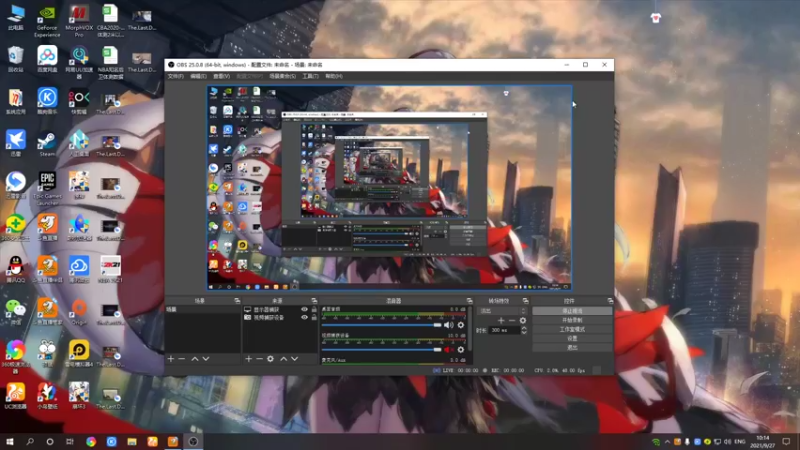Open the Windows notification center in the taskbar
Screen dimensions: 800x450
coord(786,442)
